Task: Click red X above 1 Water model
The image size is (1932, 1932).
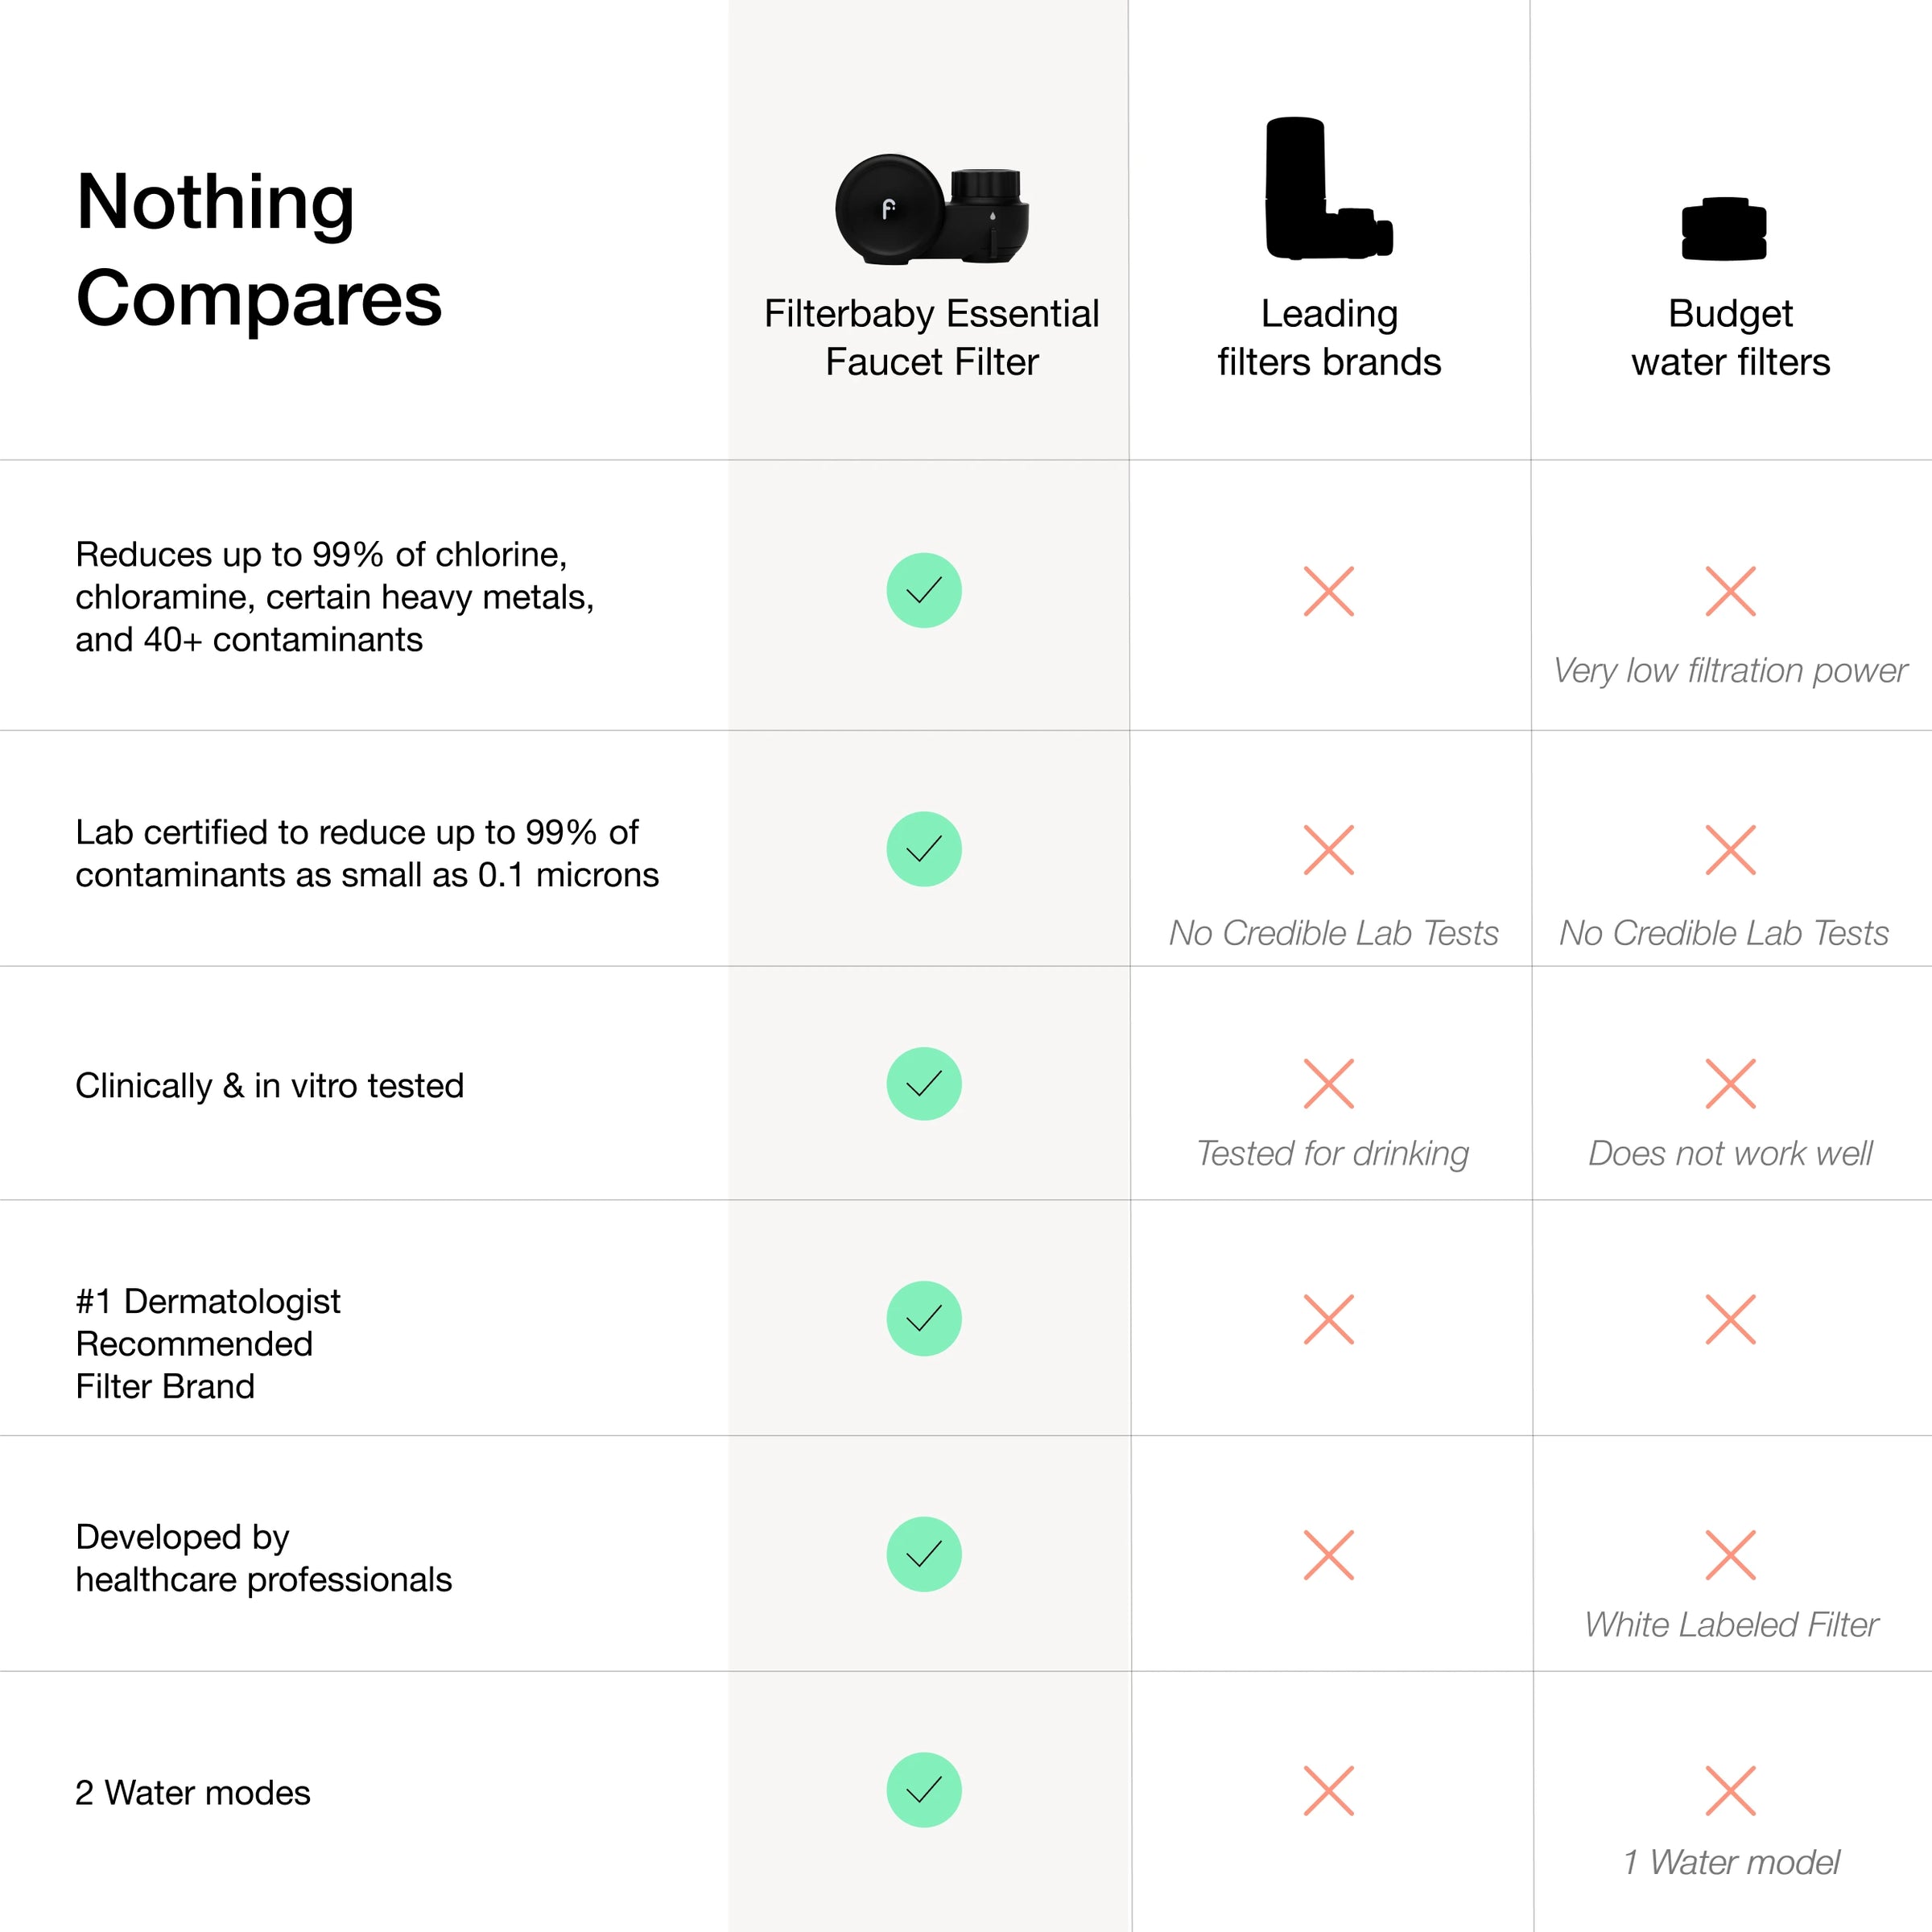Action: point(1731,1791)
